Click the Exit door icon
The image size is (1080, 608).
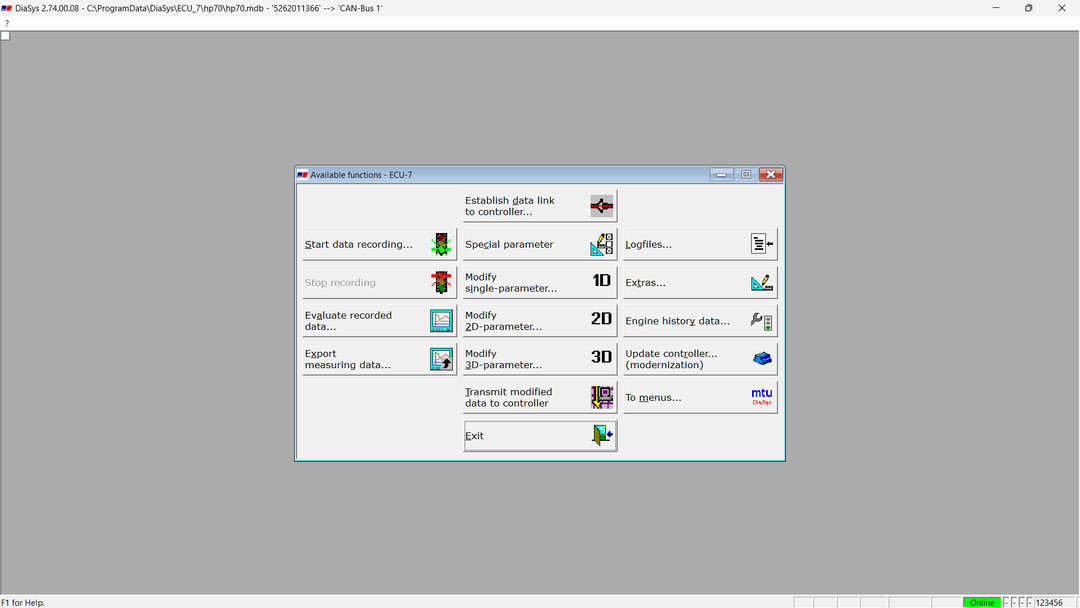click(601, 435)
